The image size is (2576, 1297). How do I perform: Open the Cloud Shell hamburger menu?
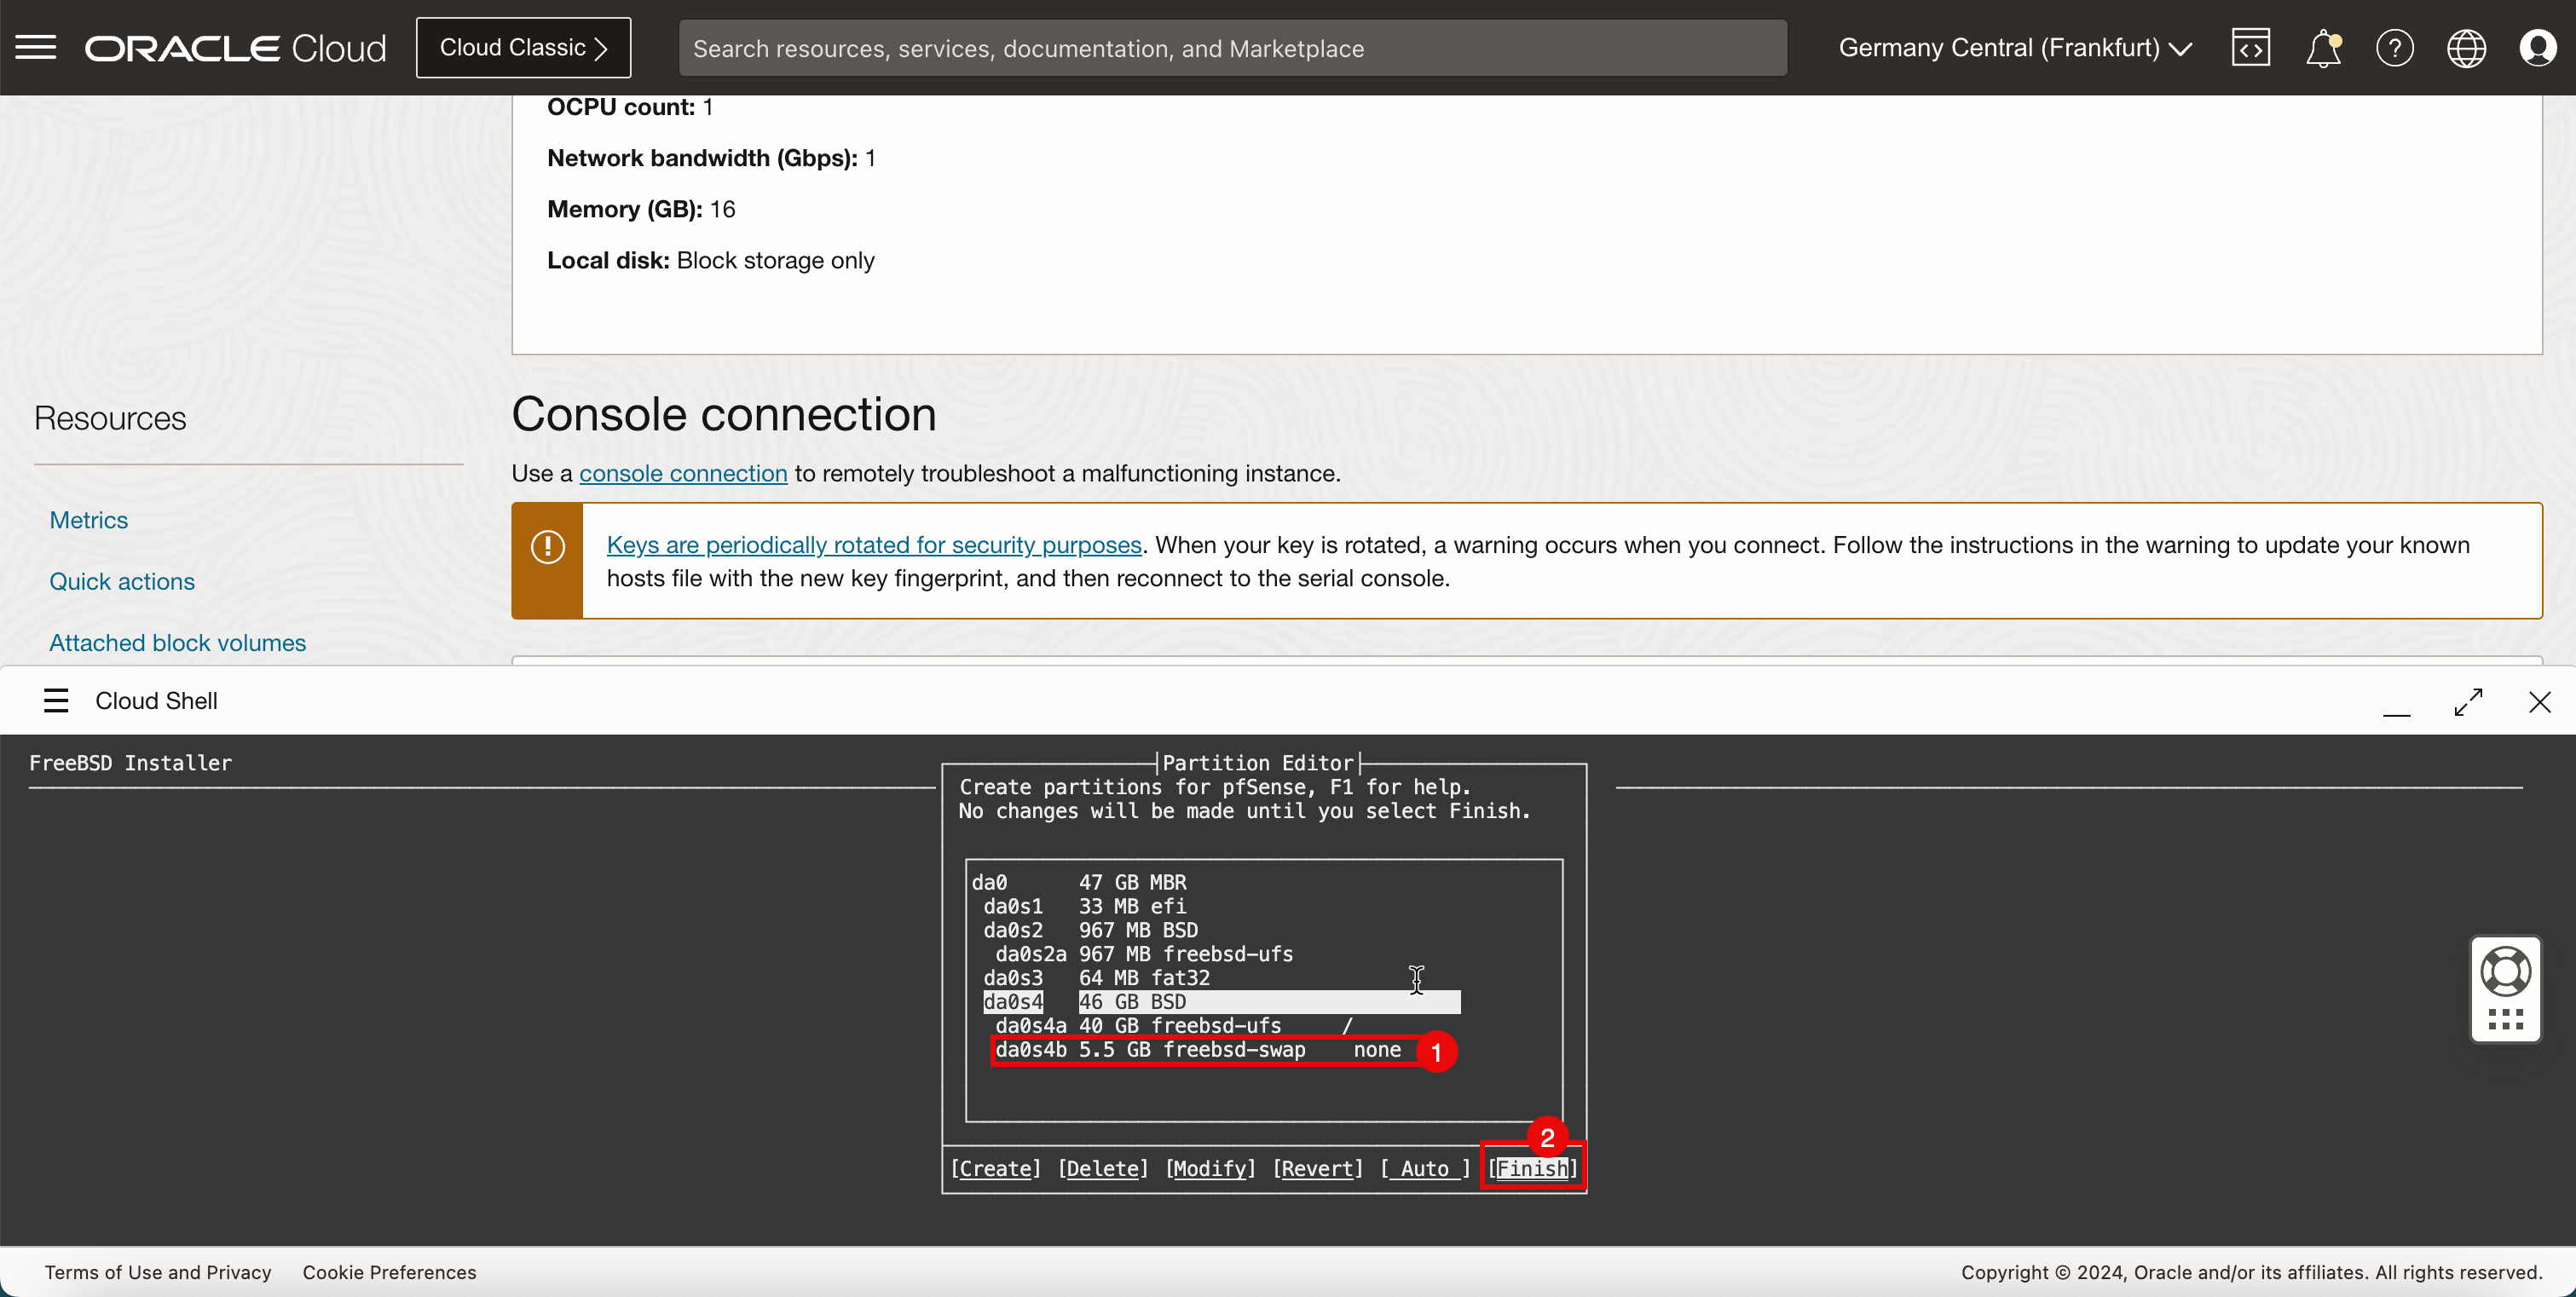pyautogui.click(x=56, y=701)
